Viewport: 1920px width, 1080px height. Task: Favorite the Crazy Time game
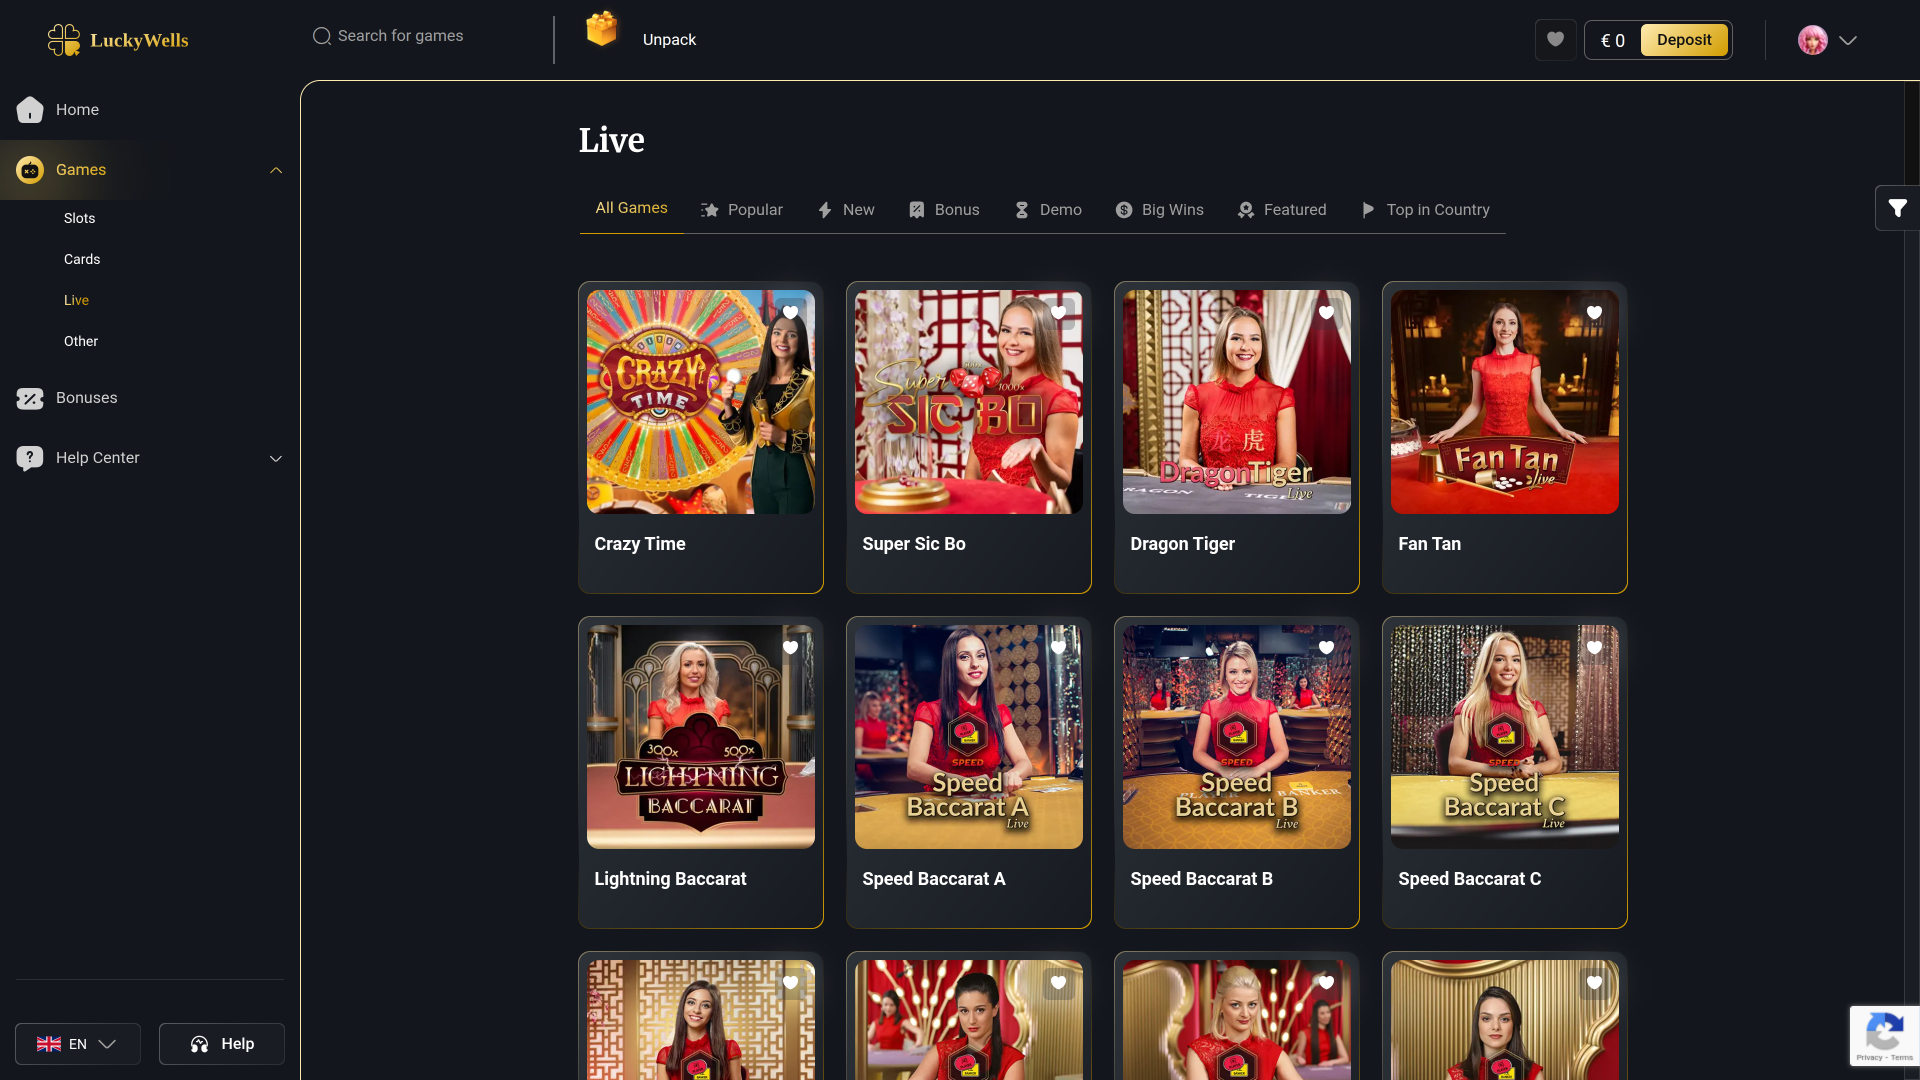coord(790,312)
